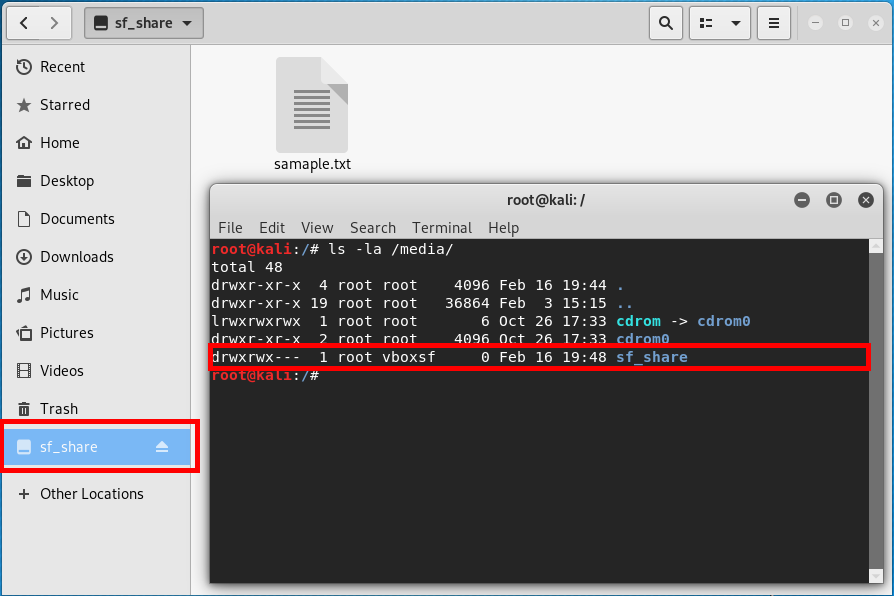Open the search icon in Files toolbar

[666, 22]
